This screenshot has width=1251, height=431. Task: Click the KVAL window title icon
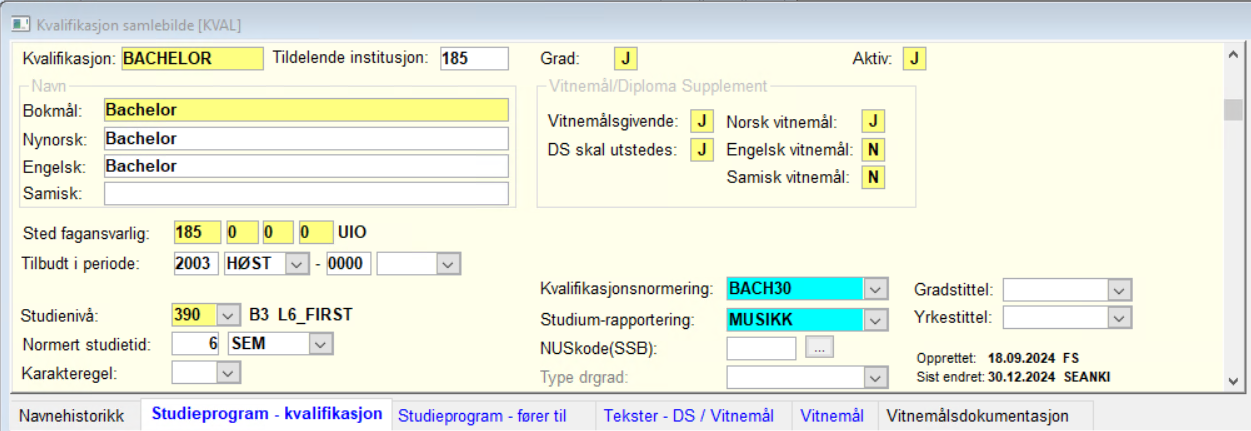click(x=19, y=23)
